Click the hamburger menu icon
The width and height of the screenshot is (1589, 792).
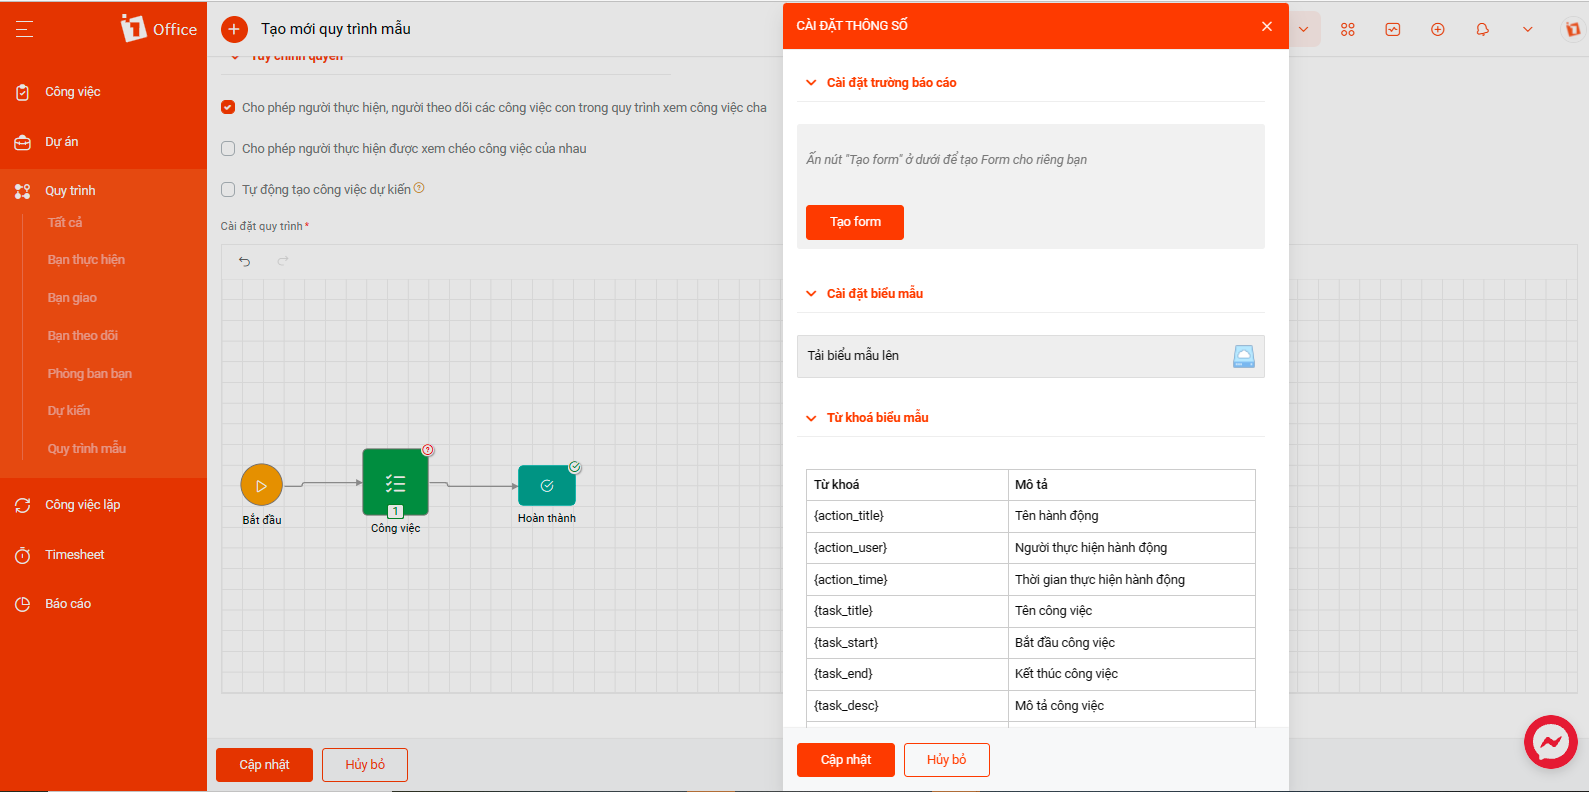(x=24, y=29)
